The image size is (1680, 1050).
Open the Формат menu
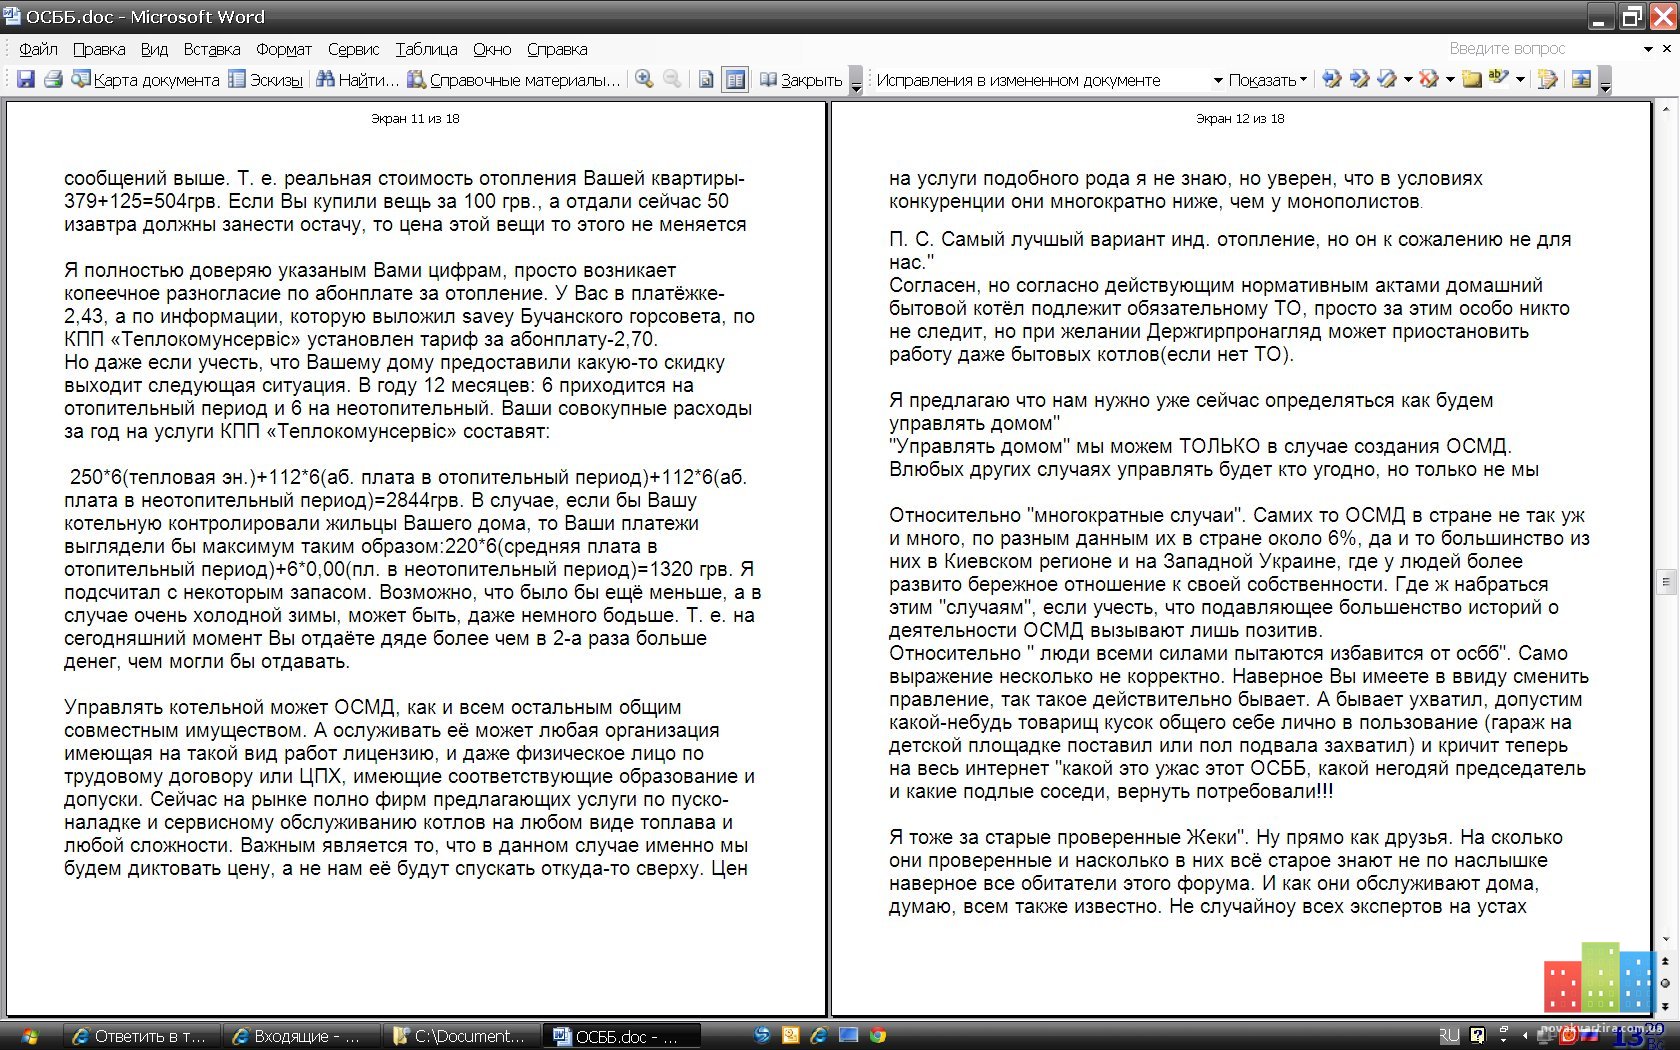tap(284, 49)
